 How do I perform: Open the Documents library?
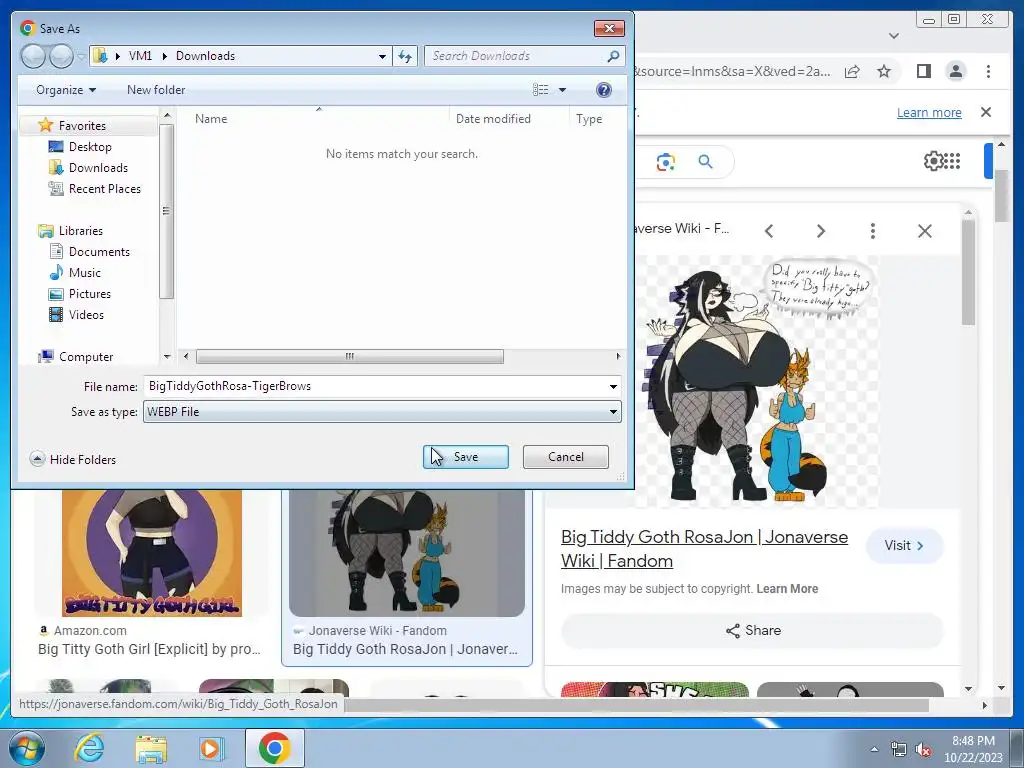(99, 251)
